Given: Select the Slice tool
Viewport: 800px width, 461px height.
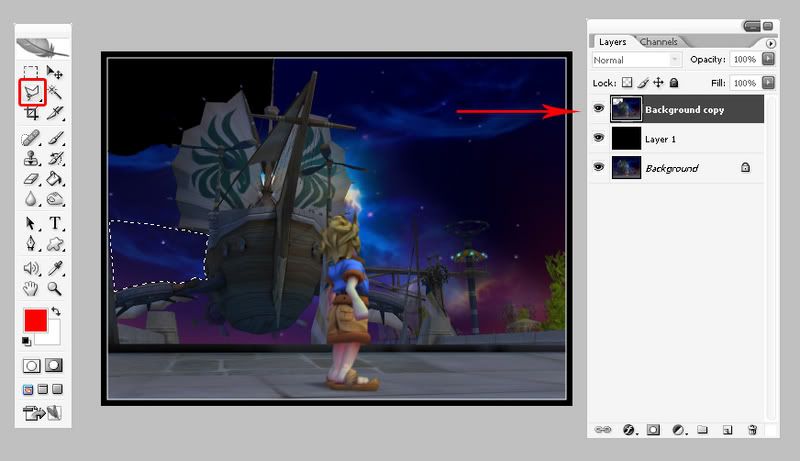Looking at the screenshot, I should [55, 113].
